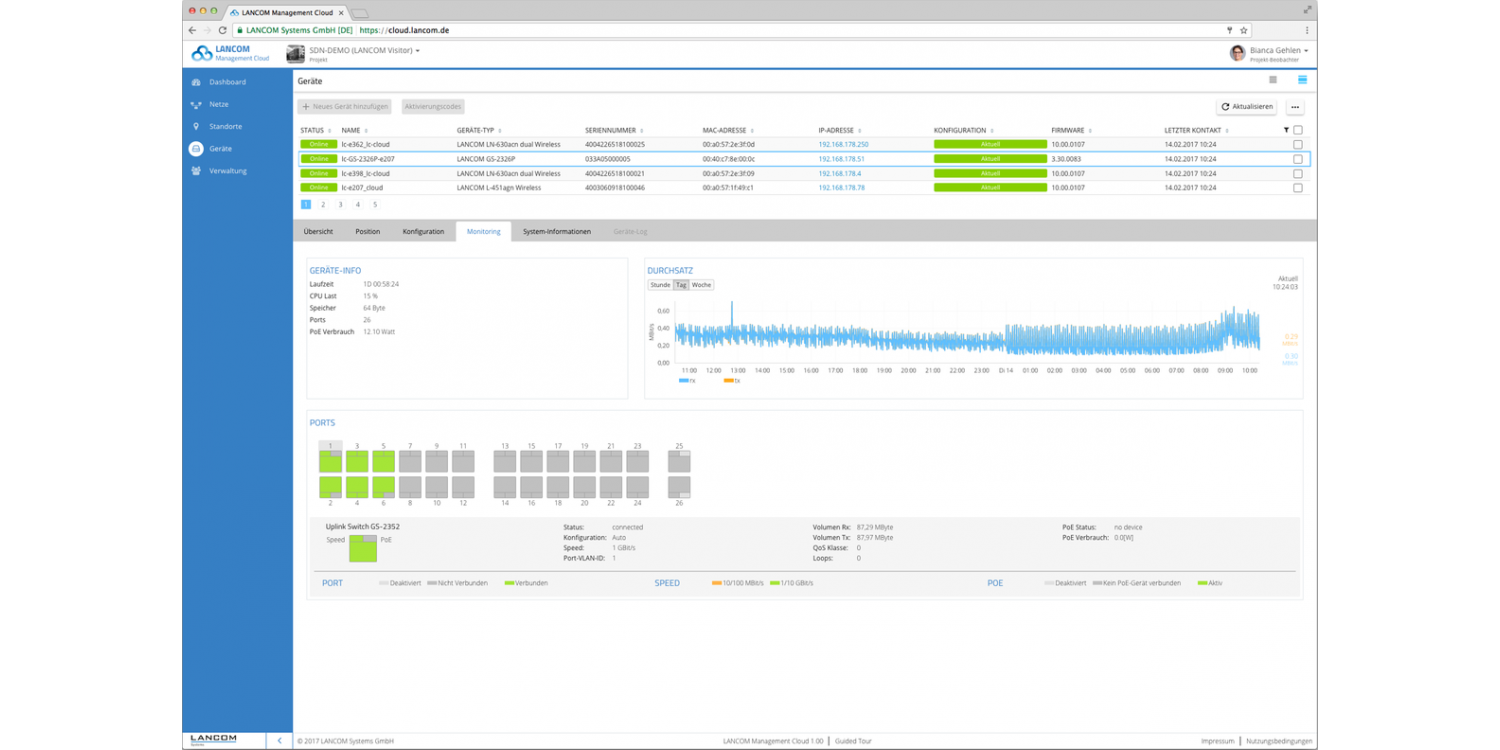Open the Dashboard icon in the sidebar

point(196,82)
